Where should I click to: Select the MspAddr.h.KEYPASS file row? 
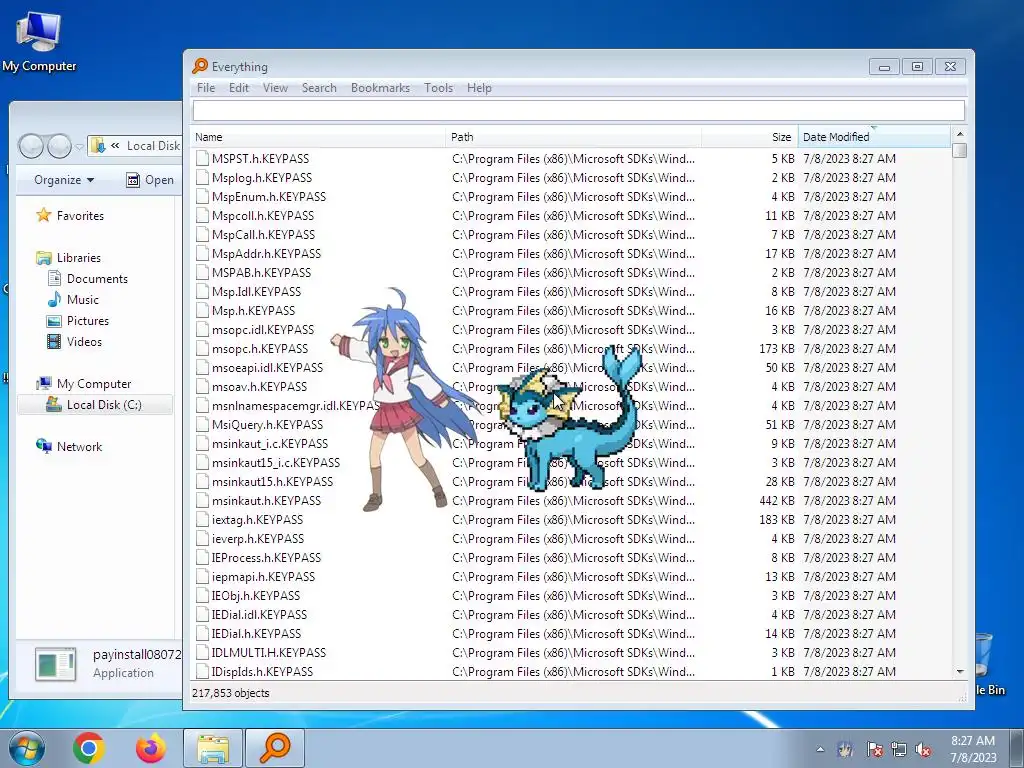pos(571,253)
